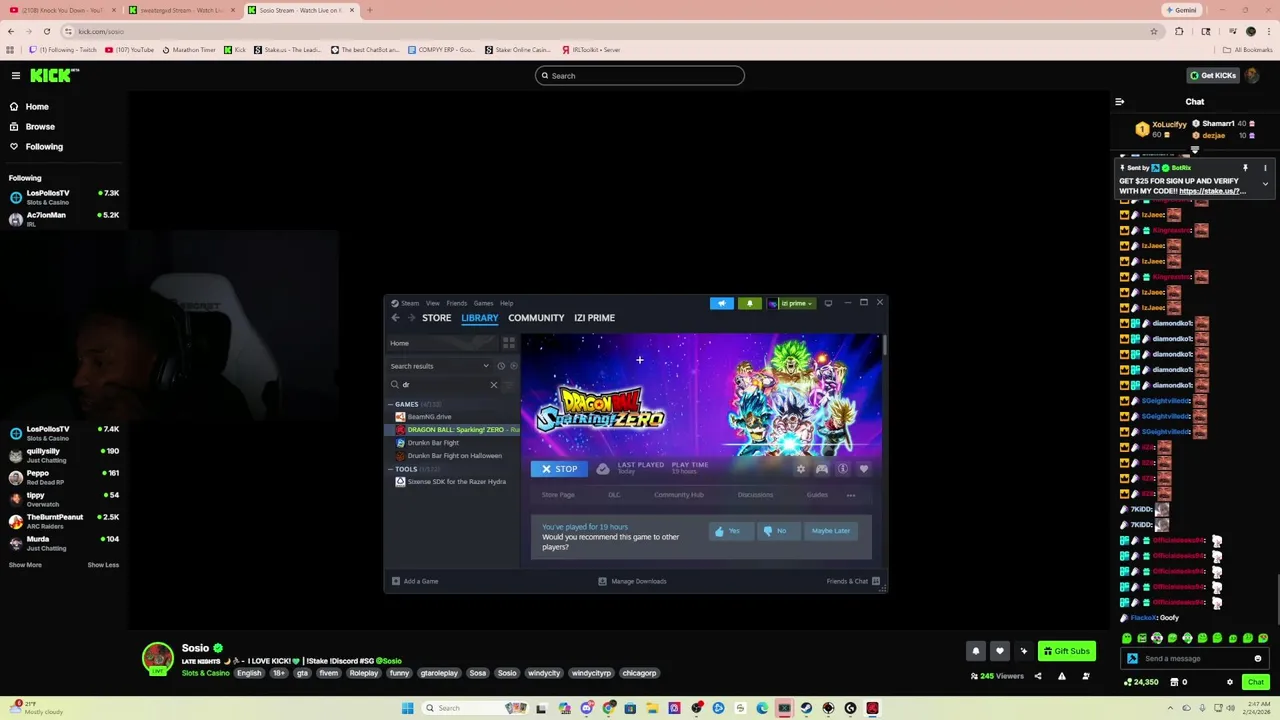Open game info icon in Steam
Screen dimensions: 1280x720
(843, 469)
